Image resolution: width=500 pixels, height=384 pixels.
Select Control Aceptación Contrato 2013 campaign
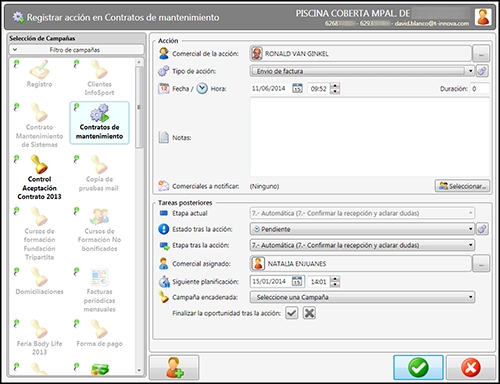click(39, 177)
